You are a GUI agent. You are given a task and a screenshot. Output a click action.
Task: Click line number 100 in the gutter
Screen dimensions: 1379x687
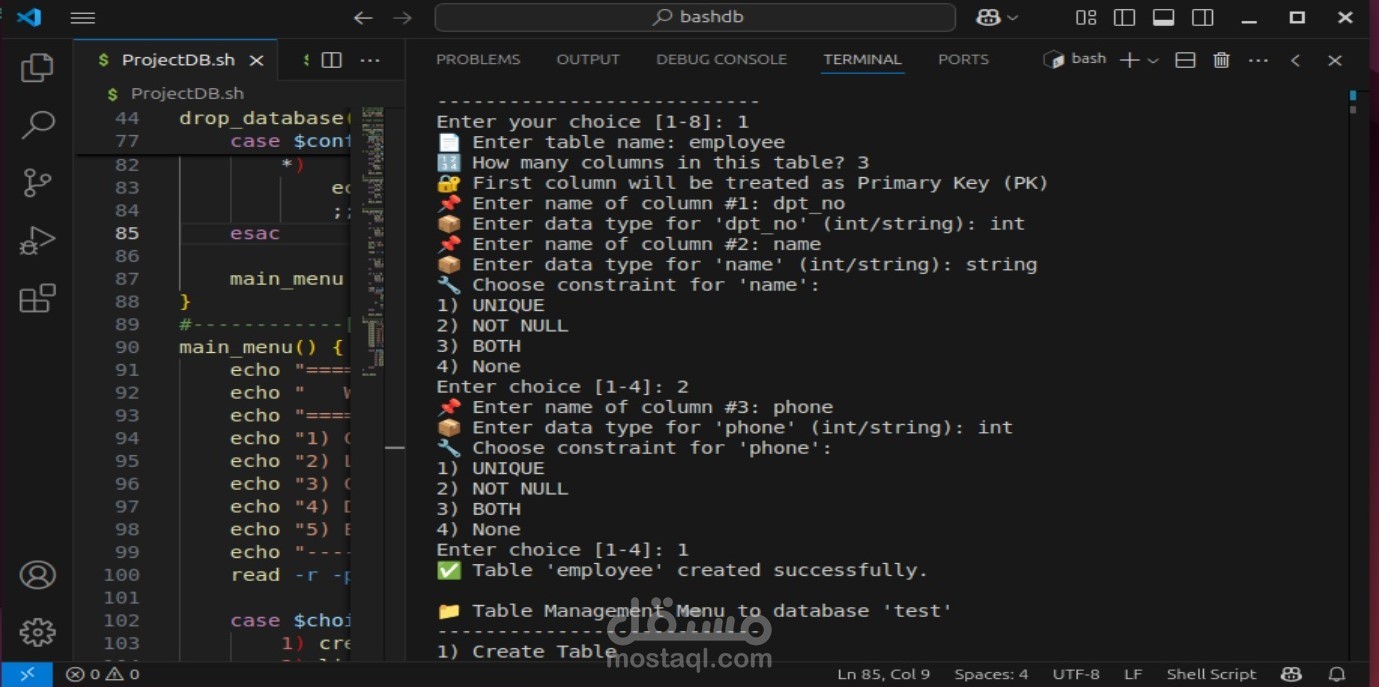(121, 575)
